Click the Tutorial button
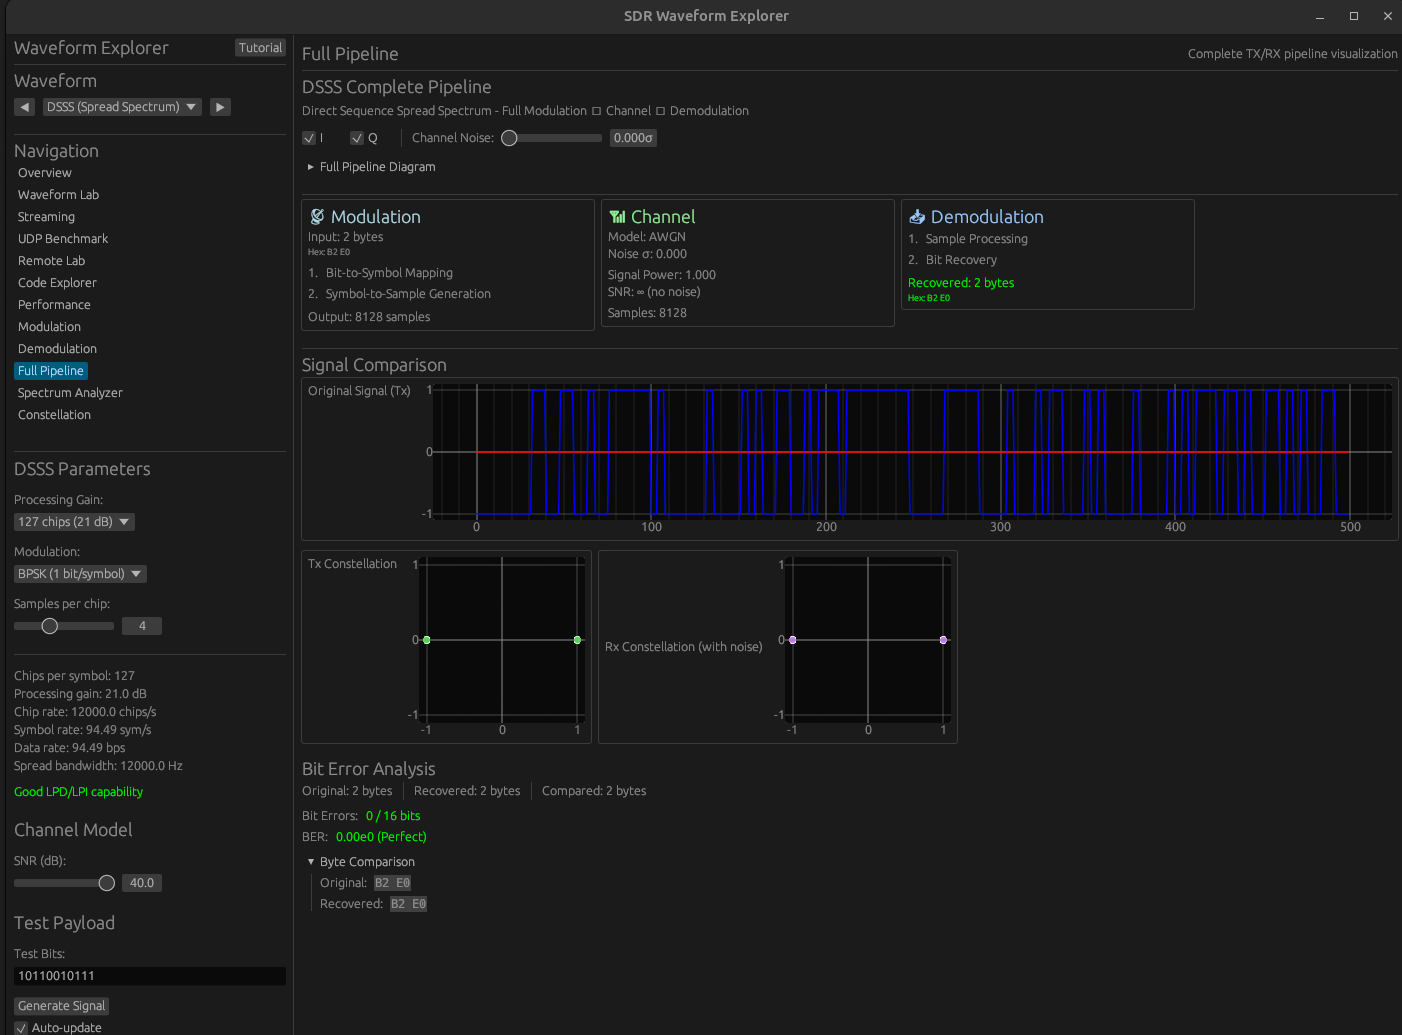The width and height of the screenshot is (1402, 1035). 260,48
